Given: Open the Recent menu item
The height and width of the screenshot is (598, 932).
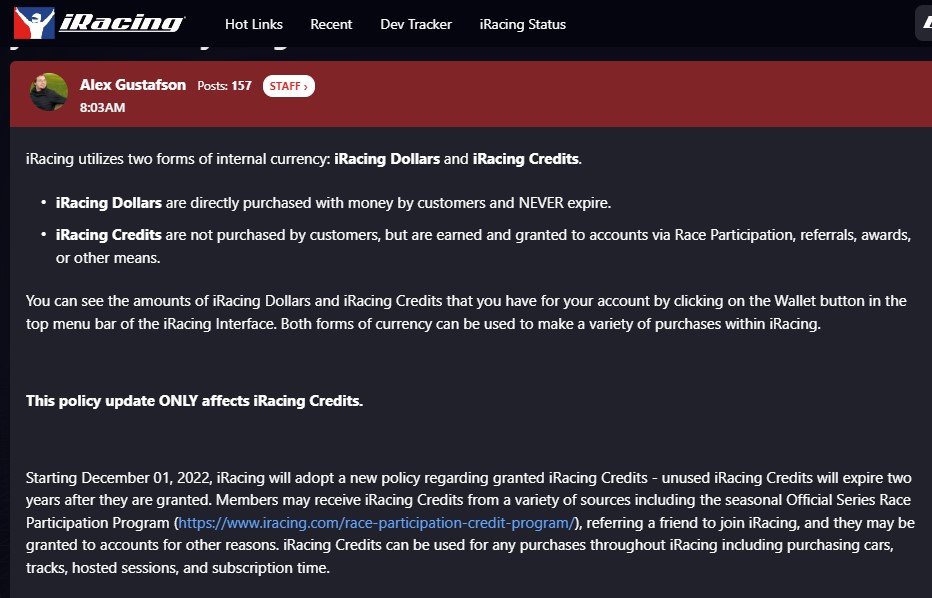Looking at the screenshot, I should [x=331, y=24].
